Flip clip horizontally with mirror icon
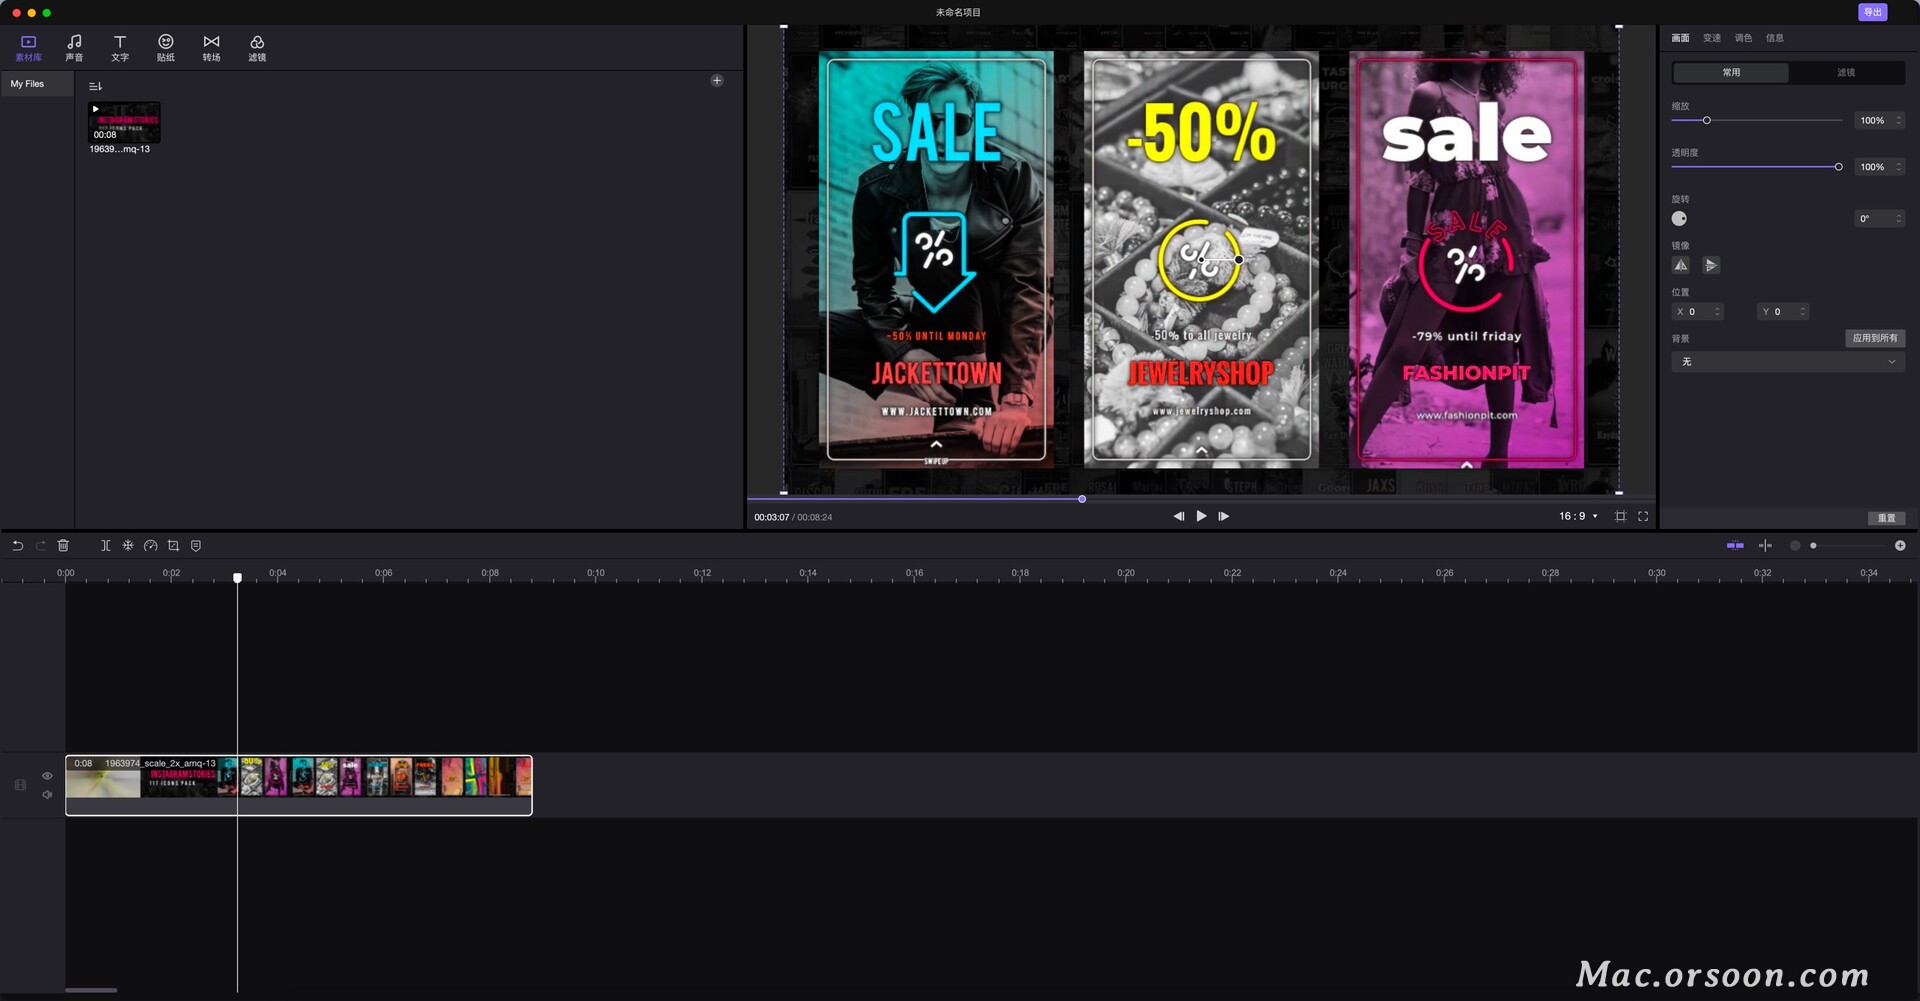The width and height of the screenshot is (1920, 1001). pyautogui.click(x=1681, y=265)
